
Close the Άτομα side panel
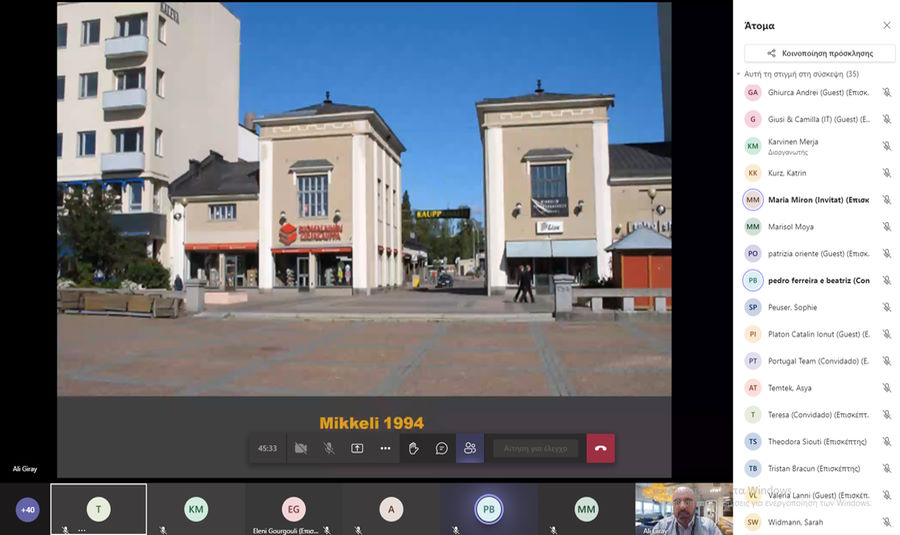(886, 25)
